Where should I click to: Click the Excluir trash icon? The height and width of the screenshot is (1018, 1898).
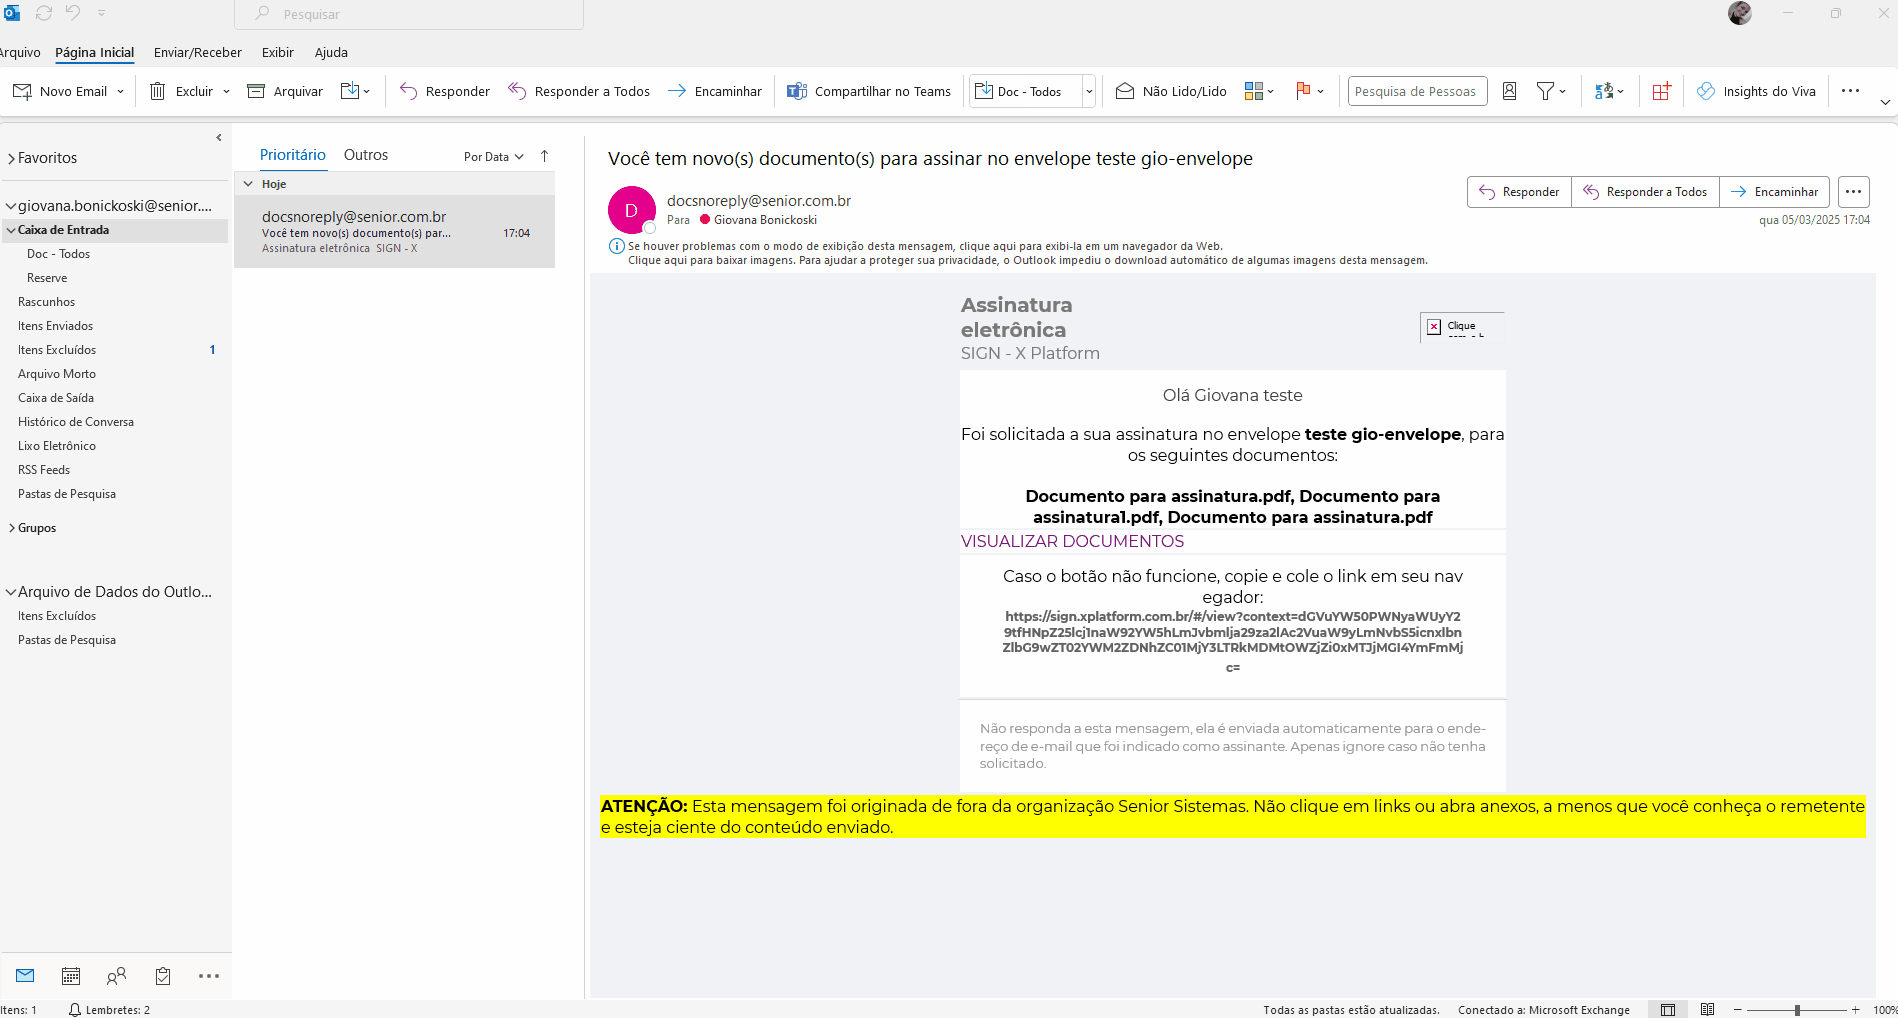pyautogui.click(x=158, y=91)
